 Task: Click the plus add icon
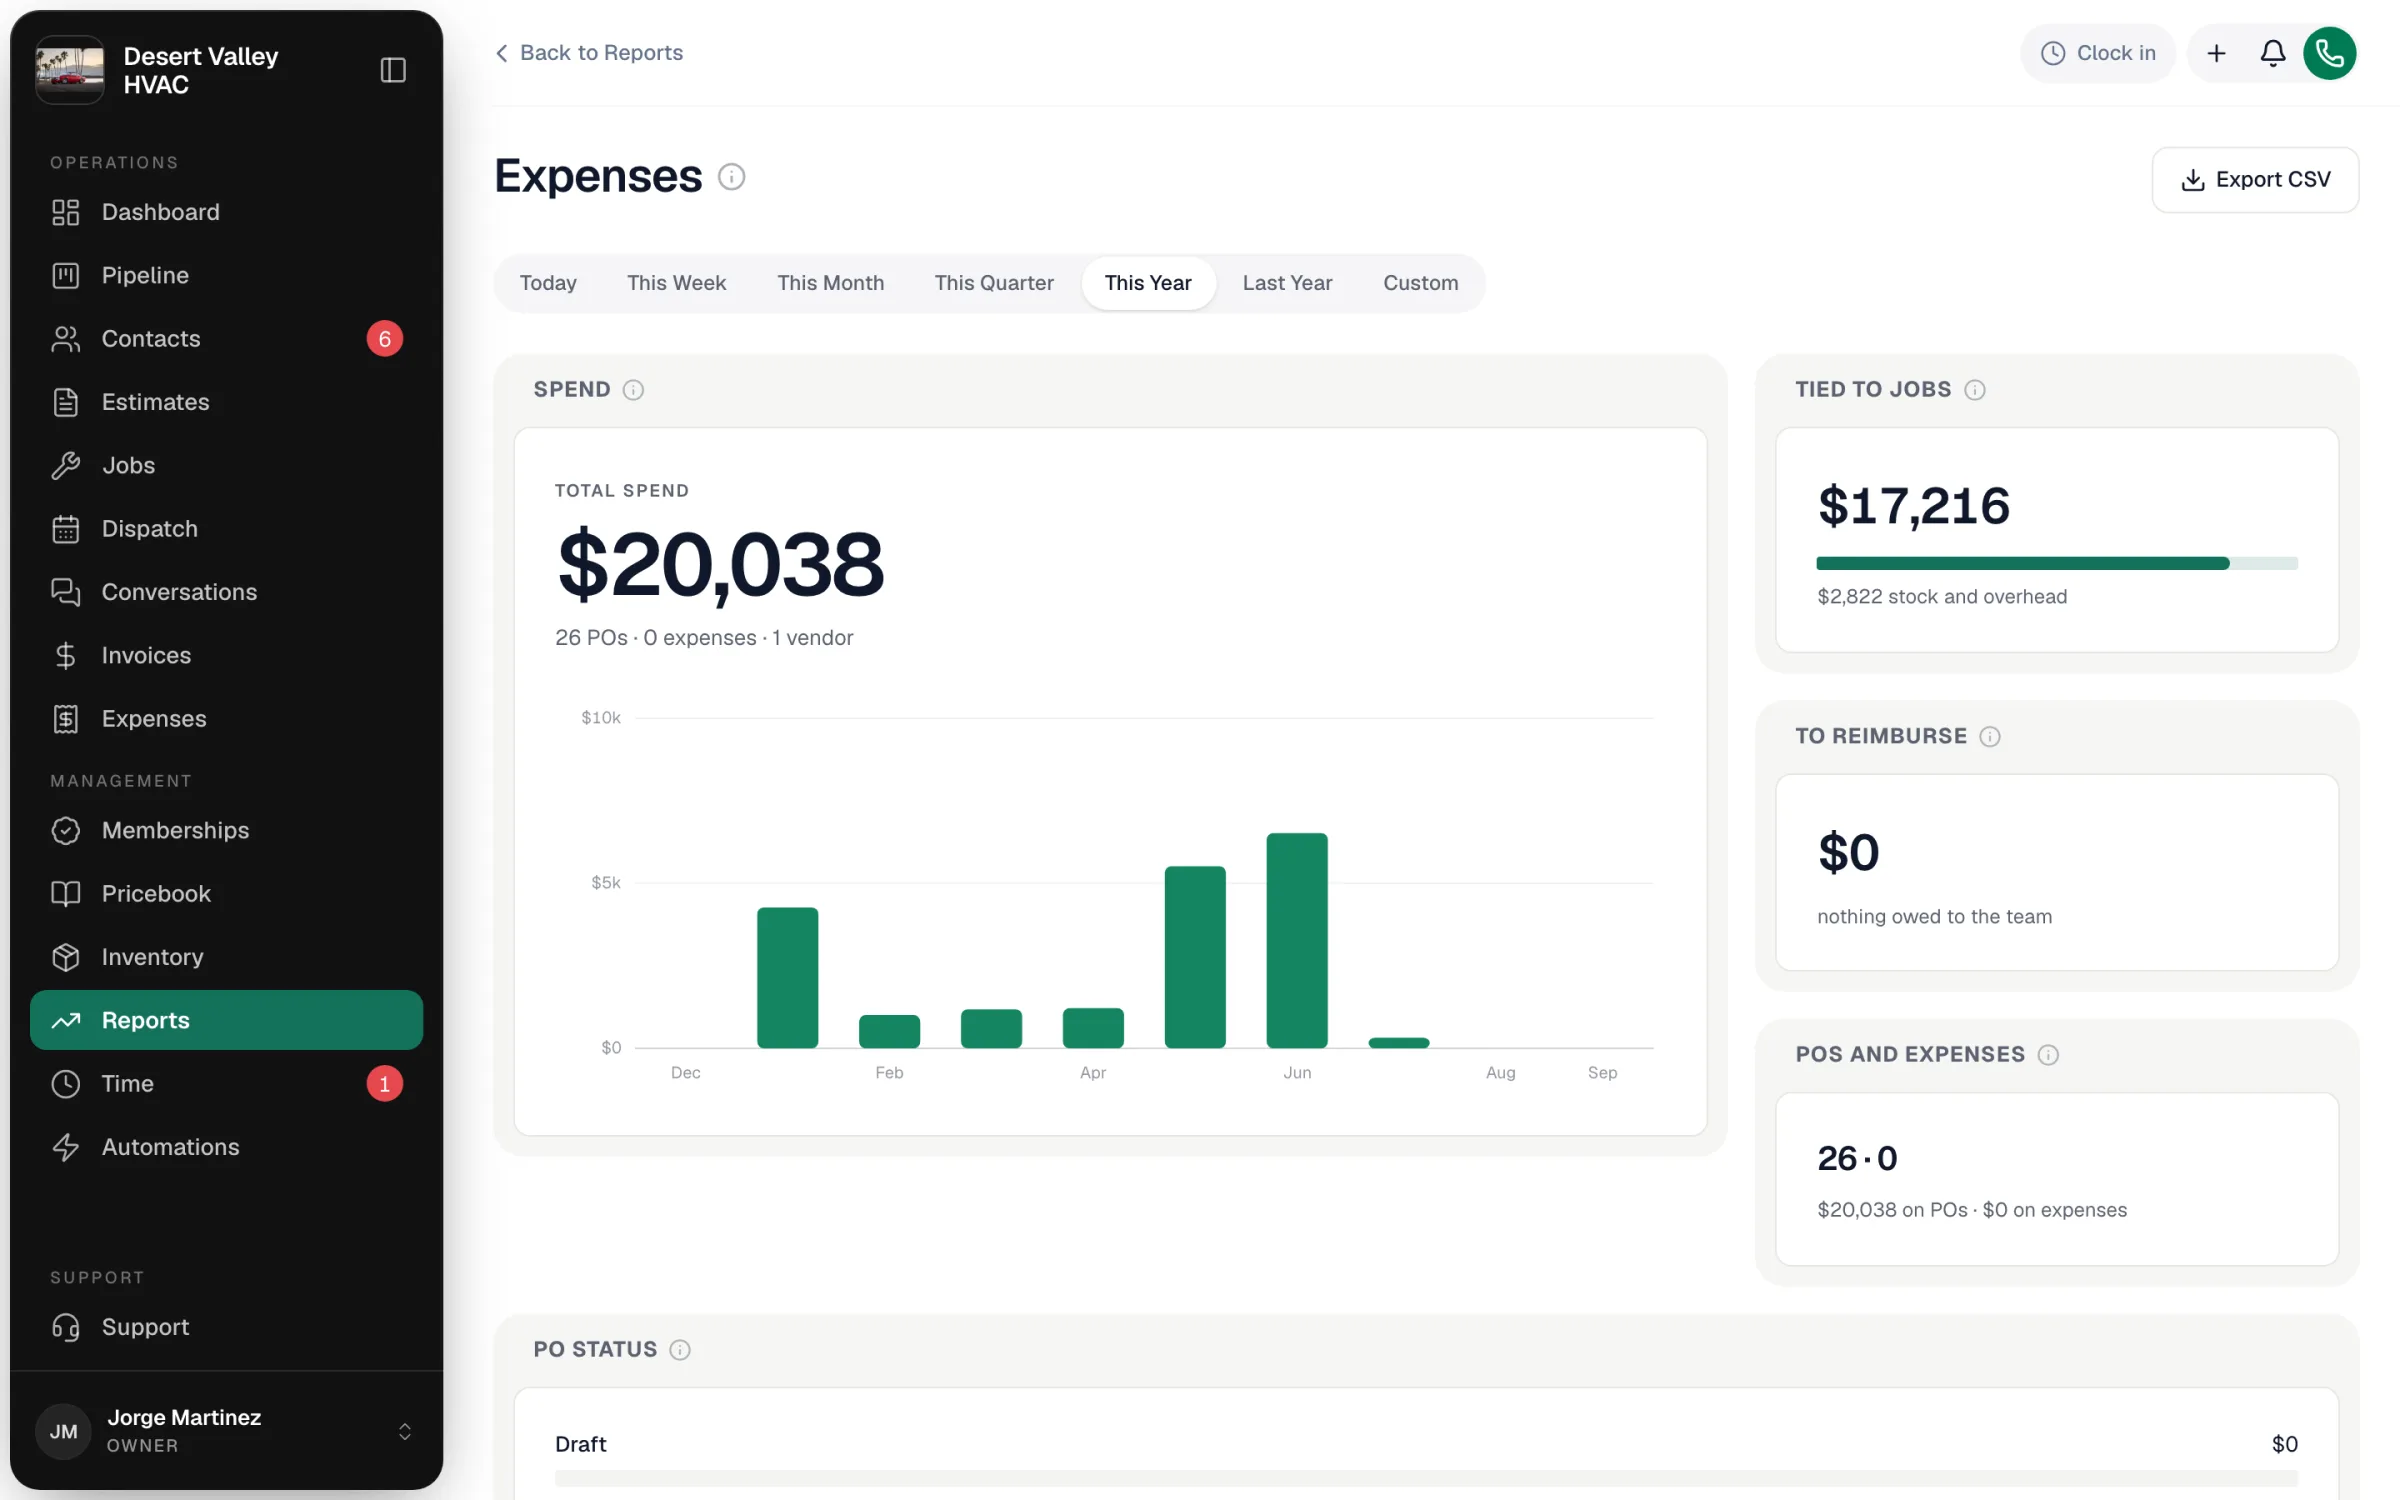click(x=2216, y=53)
